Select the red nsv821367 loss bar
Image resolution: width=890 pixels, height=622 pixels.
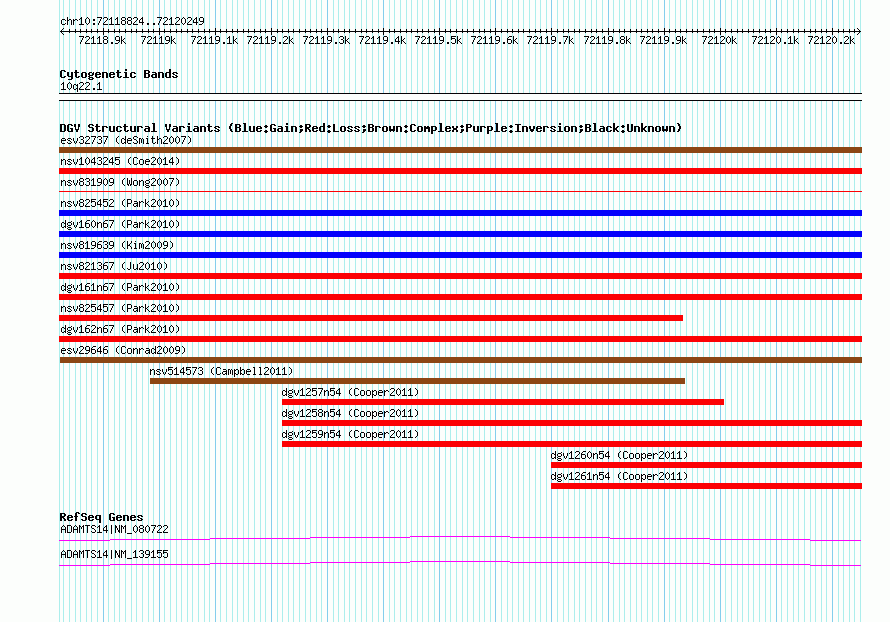click(460, 276)
